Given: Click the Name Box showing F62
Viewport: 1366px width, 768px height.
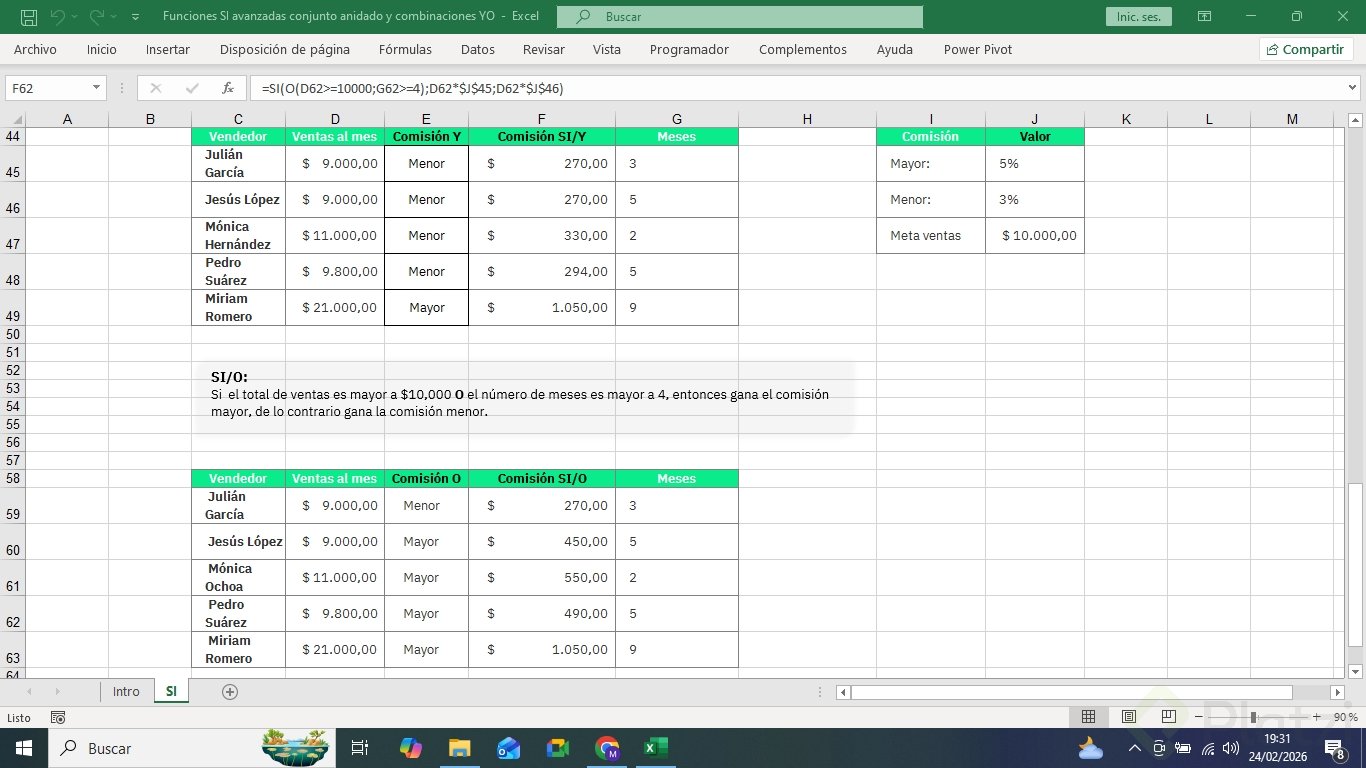Looking at the screenshot, I should point(48,88).
